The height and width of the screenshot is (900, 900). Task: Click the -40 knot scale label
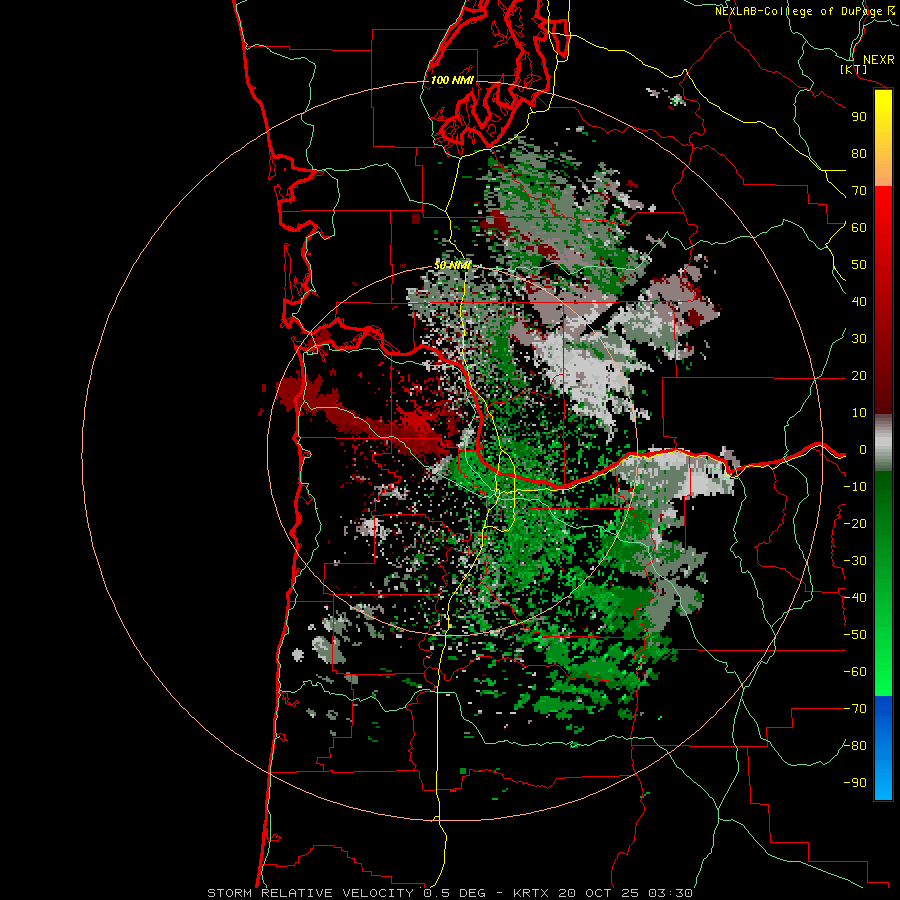[x=855, y=598]
